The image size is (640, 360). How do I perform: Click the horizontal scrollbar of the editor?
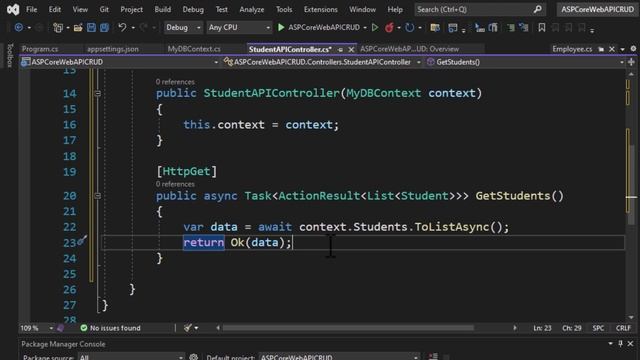348,328
